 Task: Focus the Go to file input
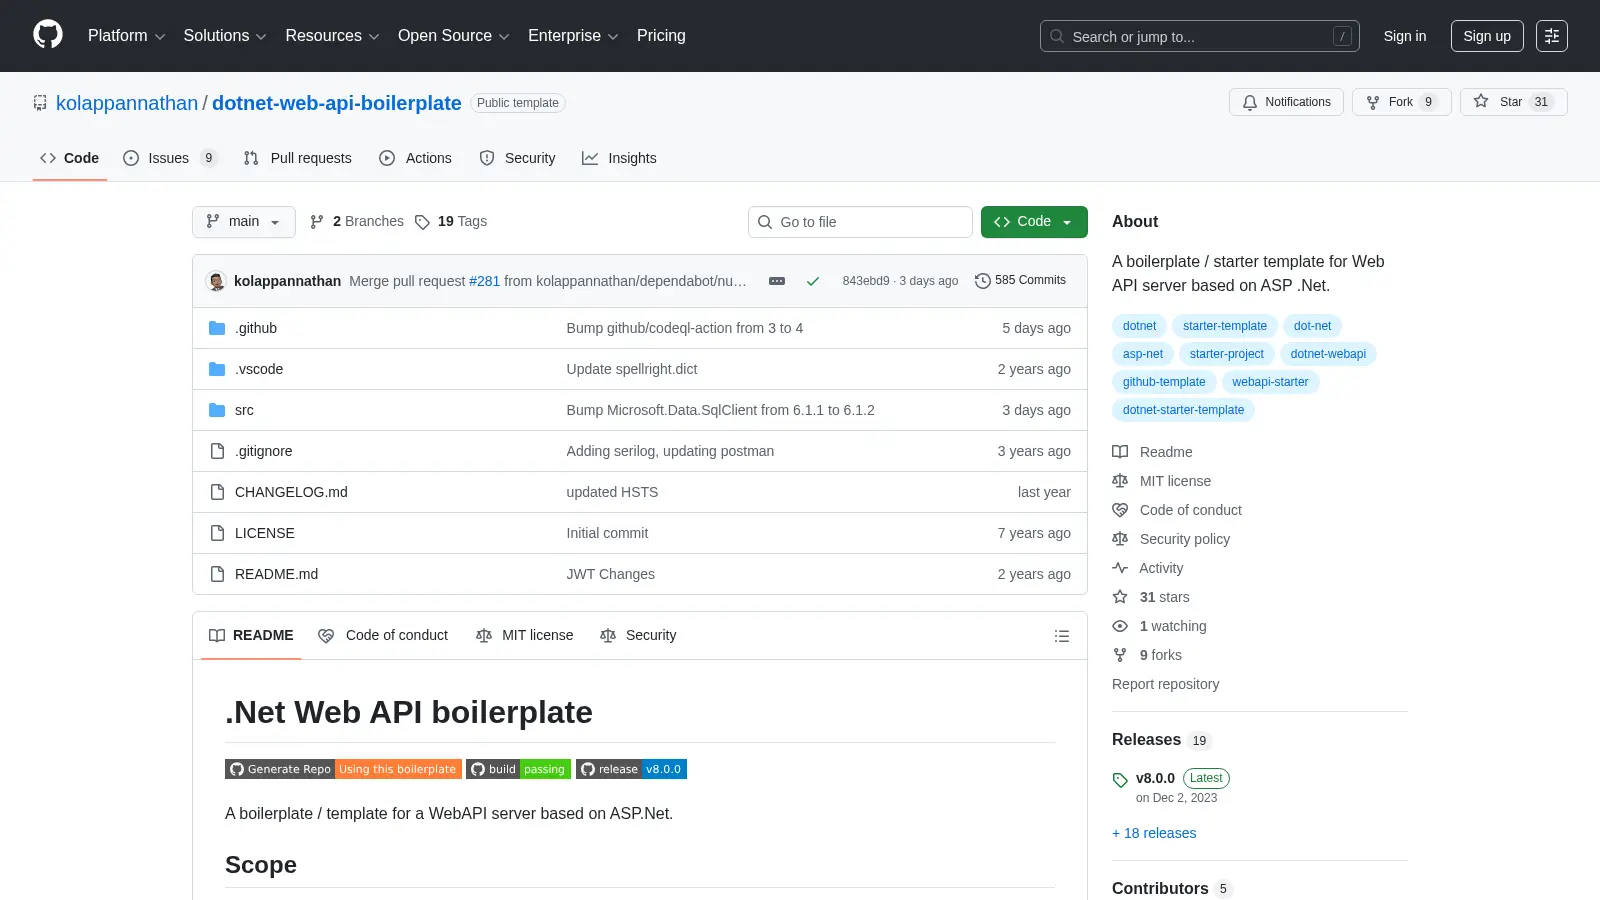(x=860, y=222)
